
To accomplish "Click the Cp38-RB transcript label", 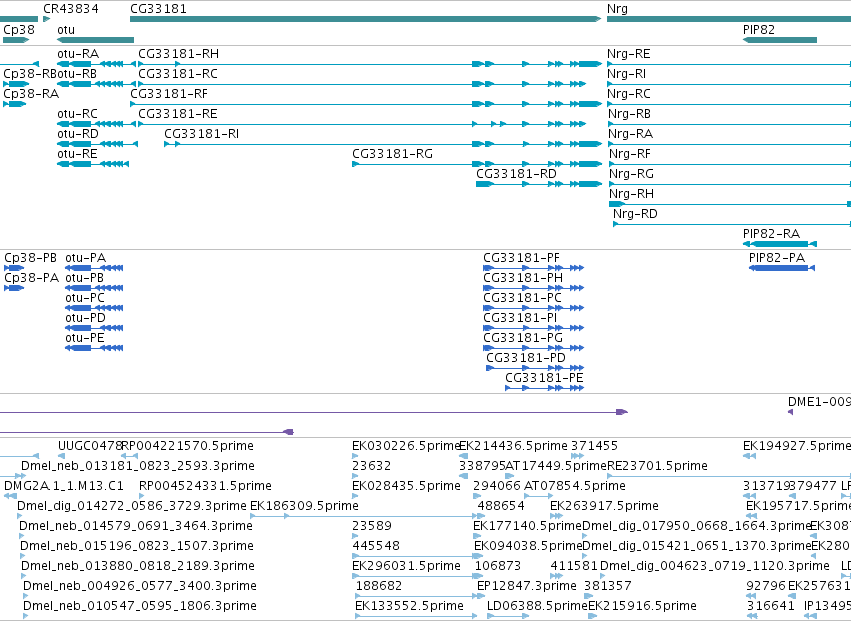I will [x=30, y=74].
